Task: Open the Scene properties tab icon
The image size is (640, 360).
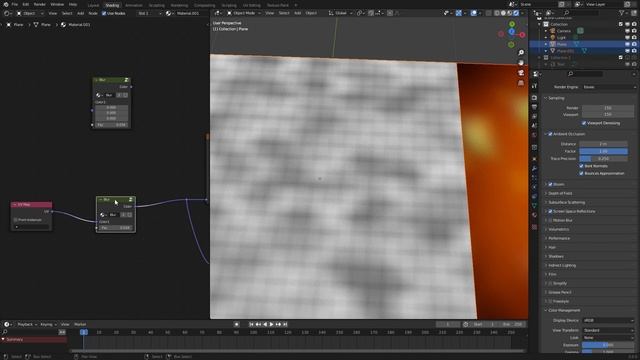Action: (x=534, y=126)
